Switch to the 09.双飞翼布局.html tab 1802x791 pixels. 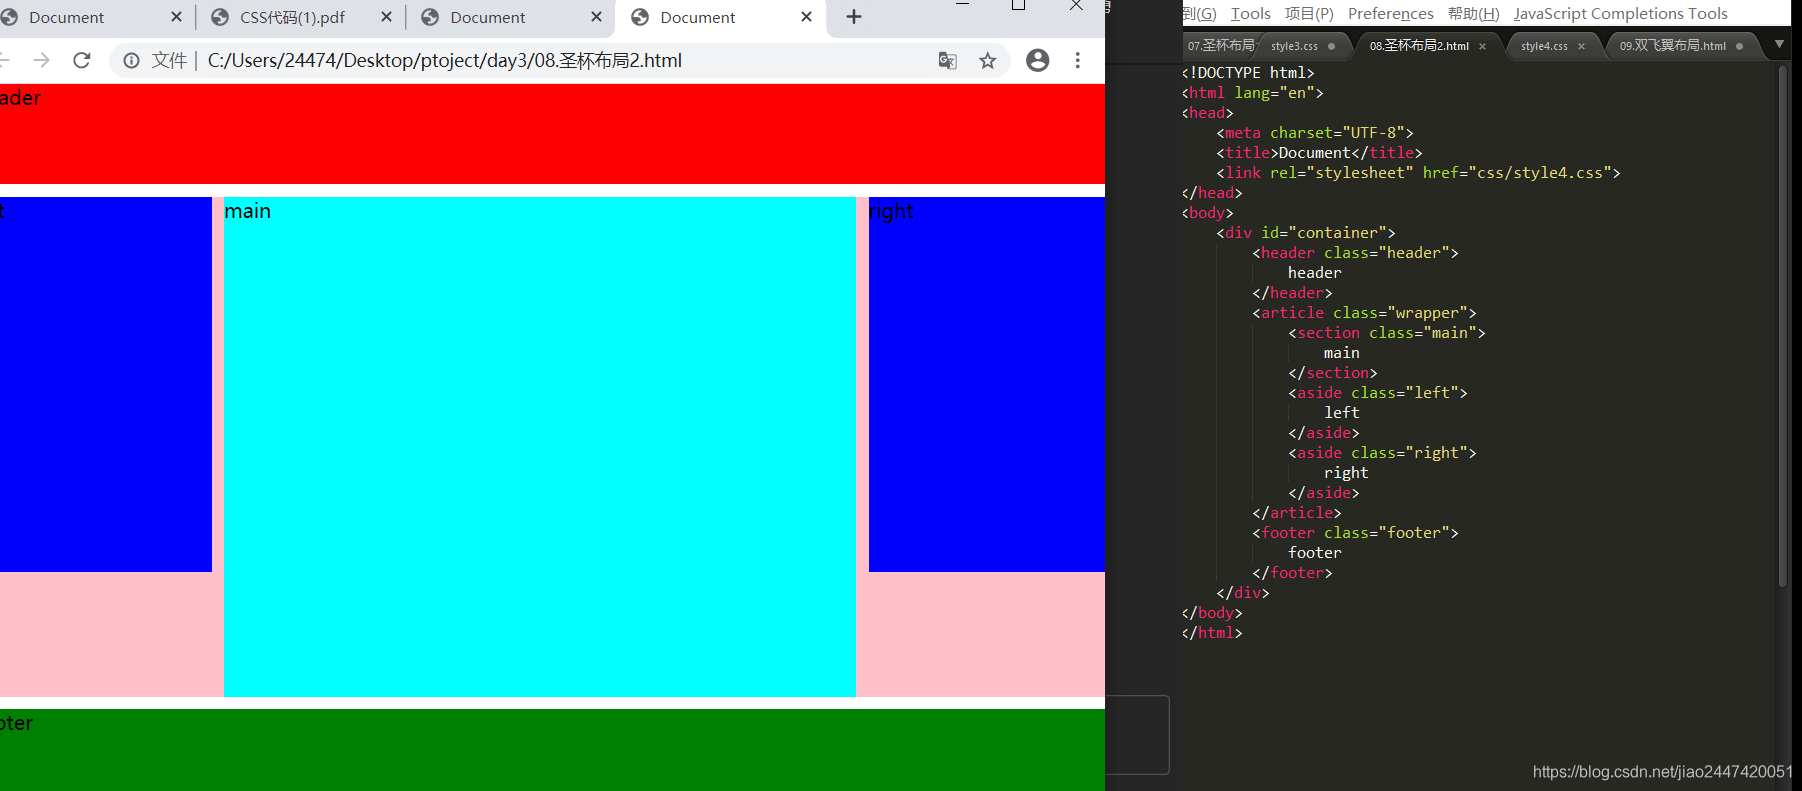(1682, 46)
